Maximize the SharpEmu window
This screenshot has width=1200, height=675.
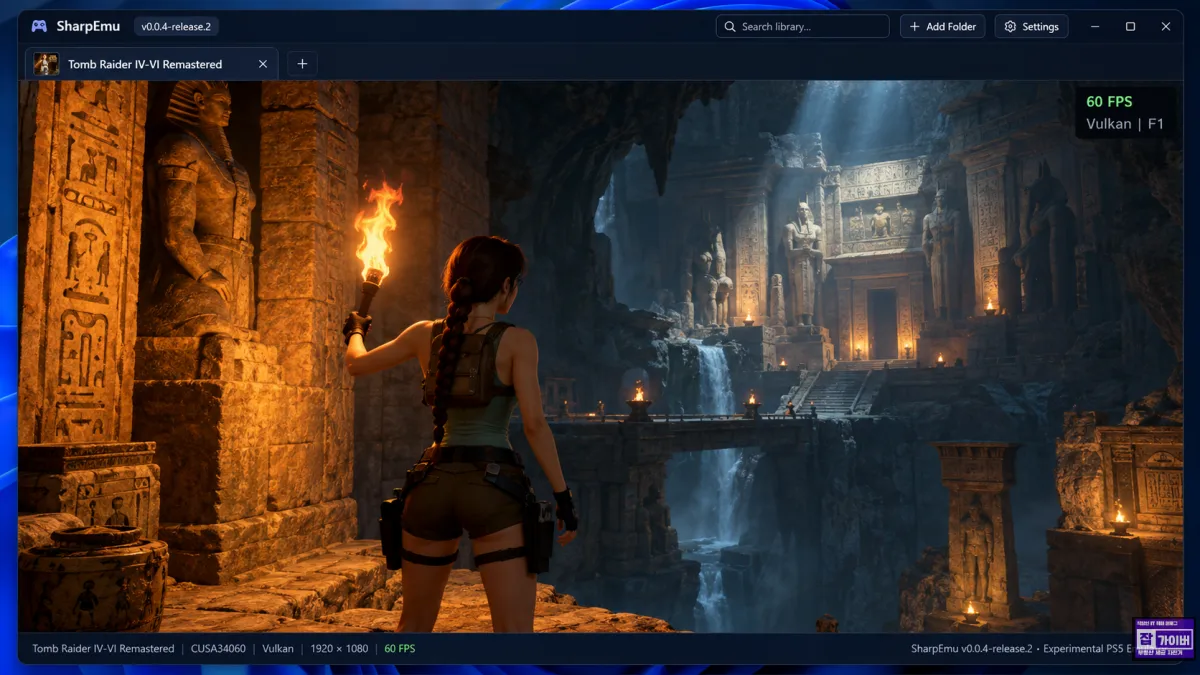click(x=1130, y=27)
